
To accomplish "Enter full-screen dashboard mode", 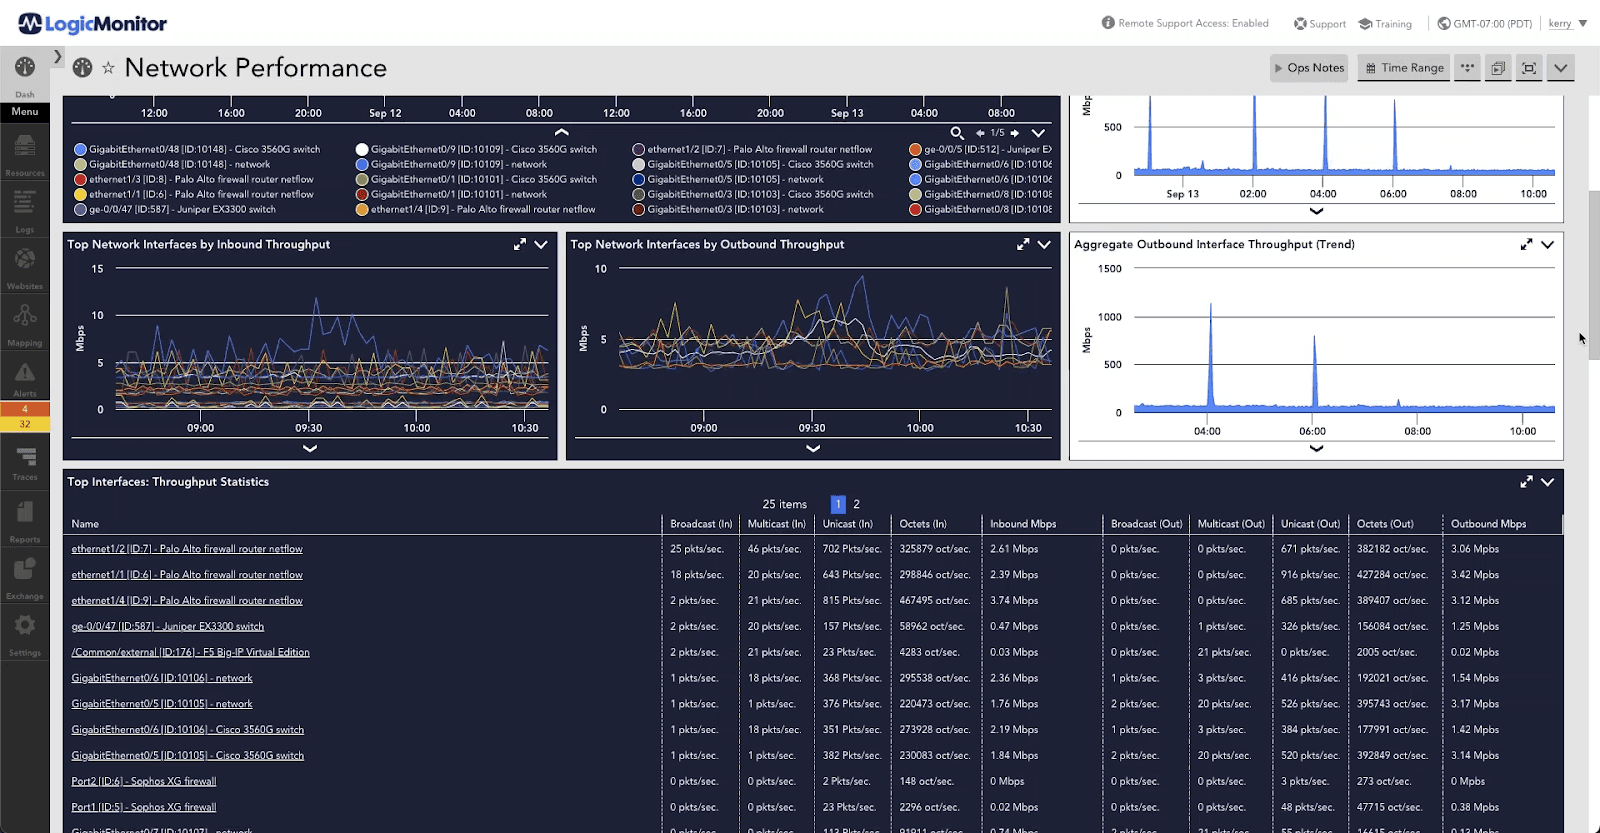I will point(1529,68).
